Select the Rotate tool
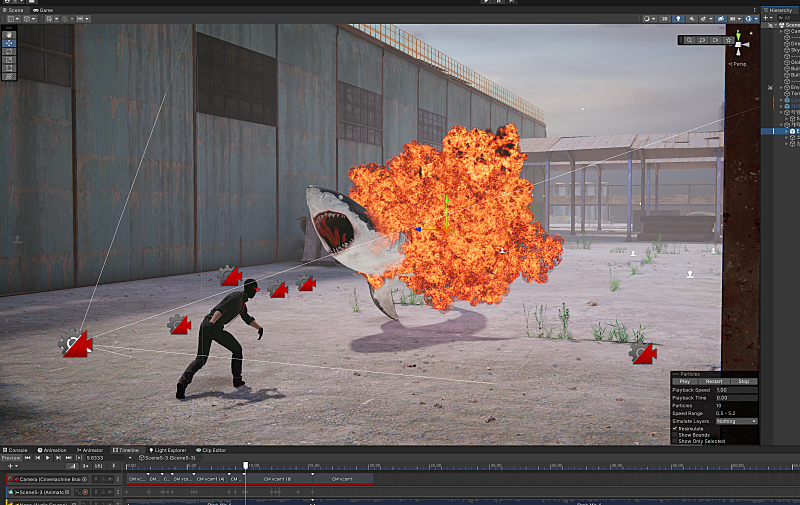The image size is (800, 505). tap(9, 51)
